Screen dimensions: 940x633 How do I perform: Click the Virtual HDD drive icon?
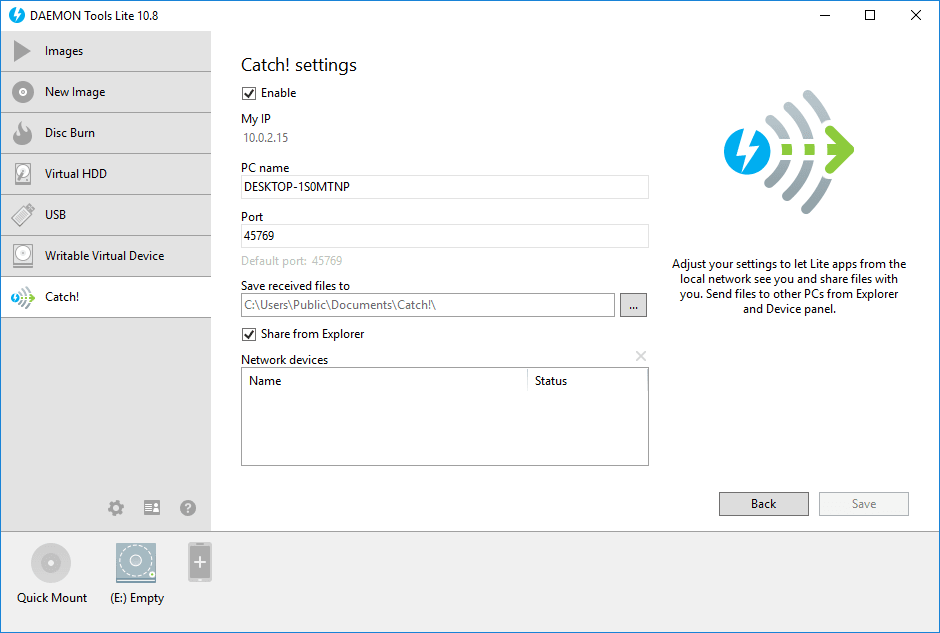(23, 174)
